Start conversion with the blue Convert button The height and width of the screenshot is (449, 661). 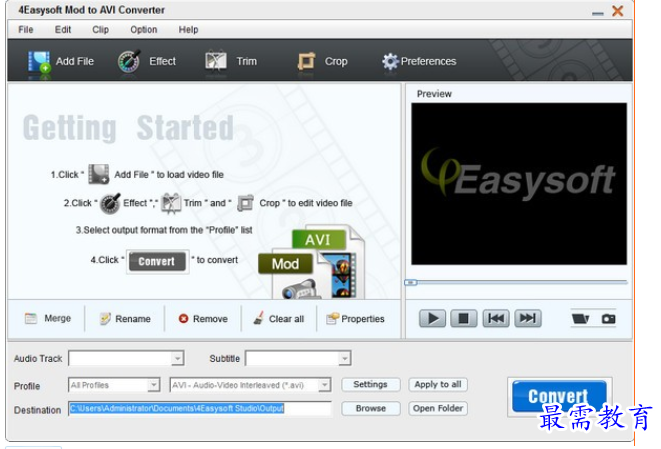(559, 396)
